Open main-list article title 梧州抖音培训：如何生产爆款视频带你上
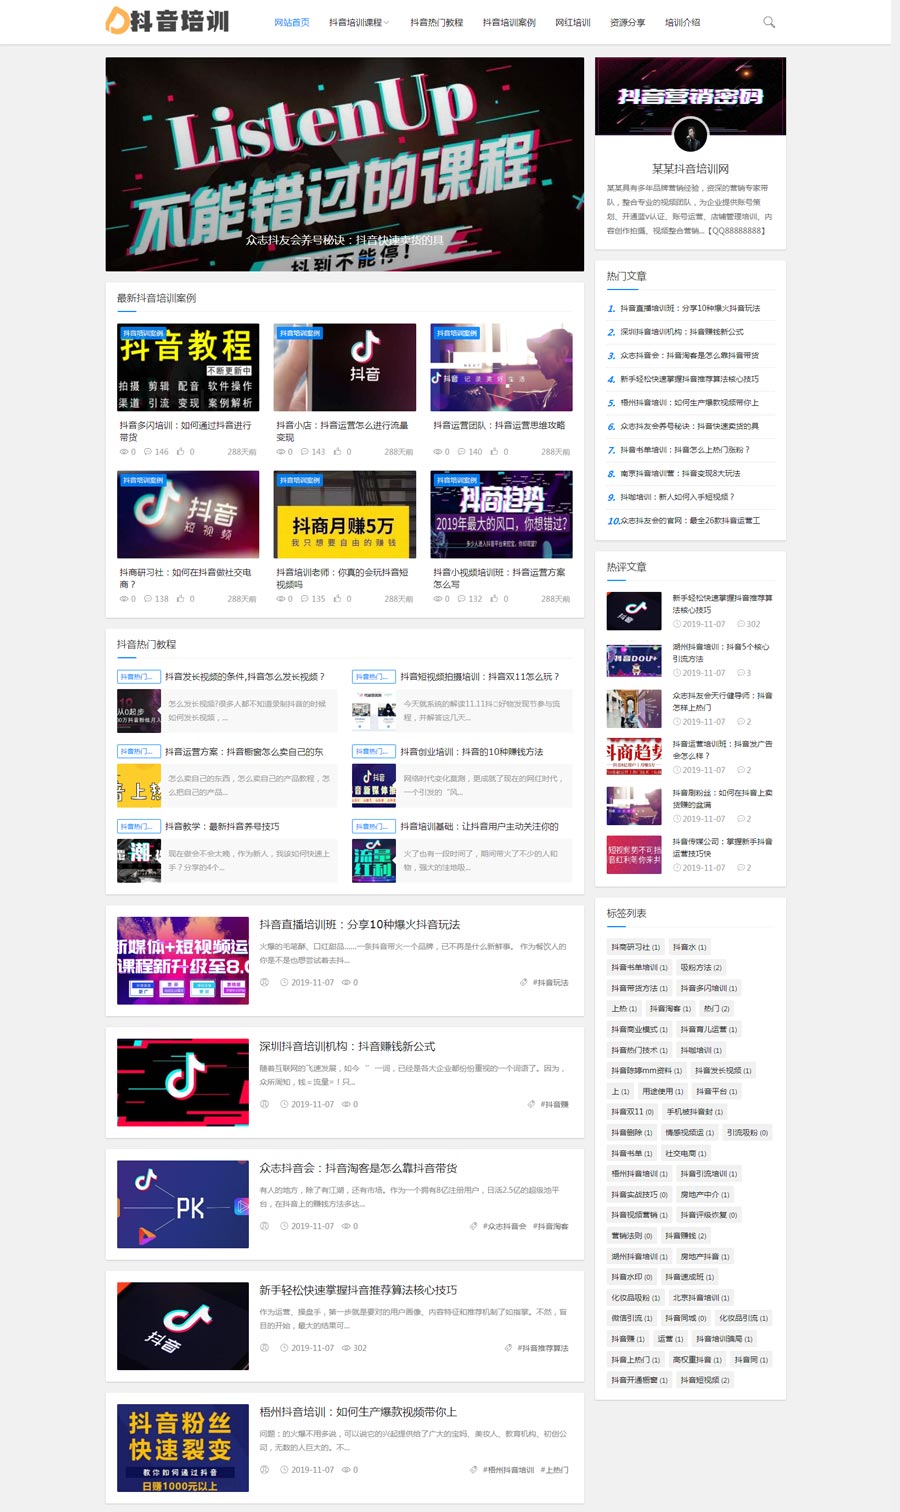Viewport: 900px width, 1512px height. tap(358, 1412)
